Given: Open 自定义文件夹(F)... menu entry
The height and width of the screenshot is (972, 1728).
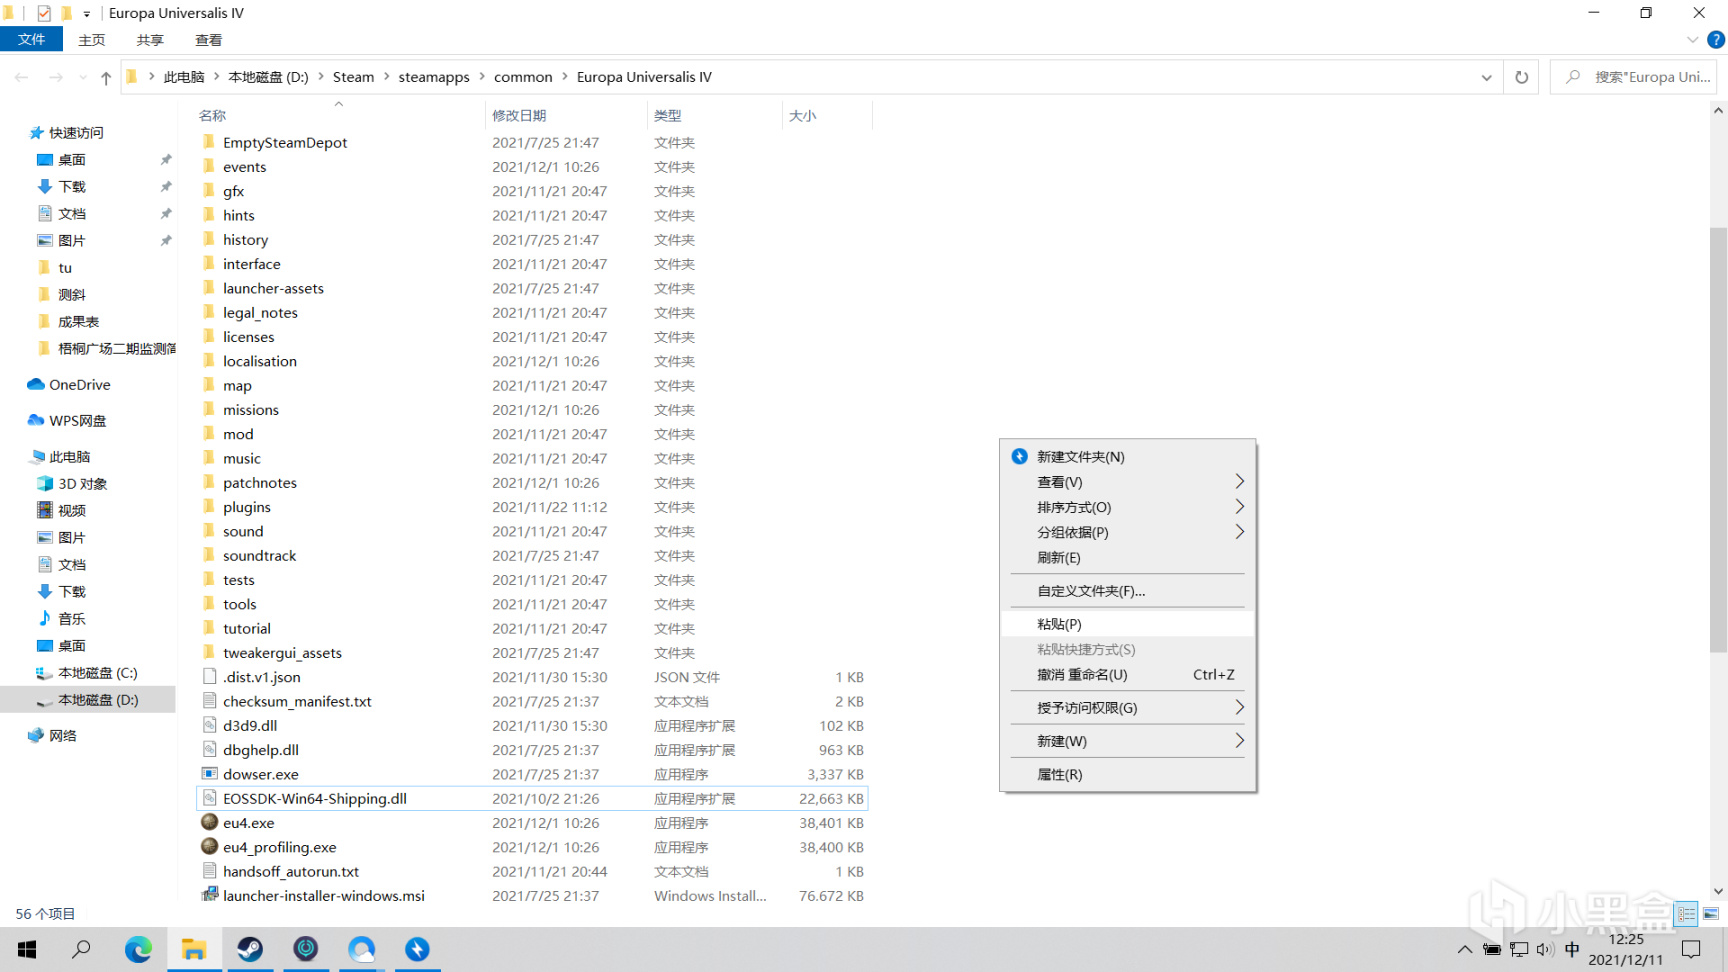Looking at the screenshot, I should click(1128, 591).
